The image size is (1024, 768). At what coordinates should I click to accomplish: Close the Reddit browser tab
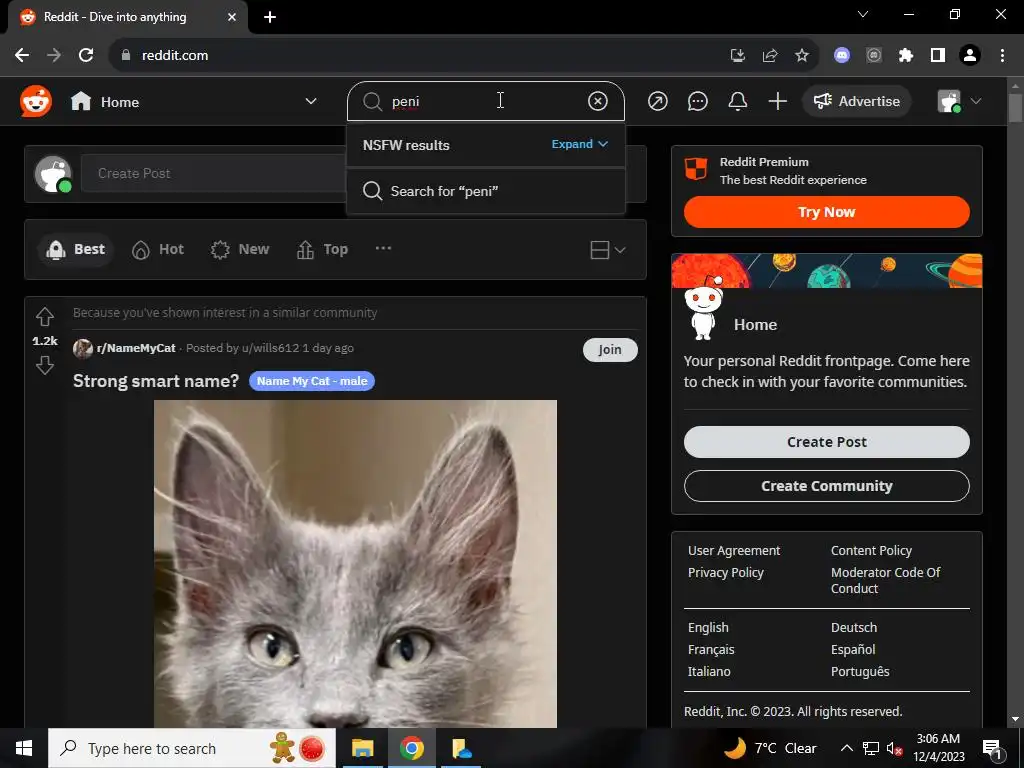[232, 17]
